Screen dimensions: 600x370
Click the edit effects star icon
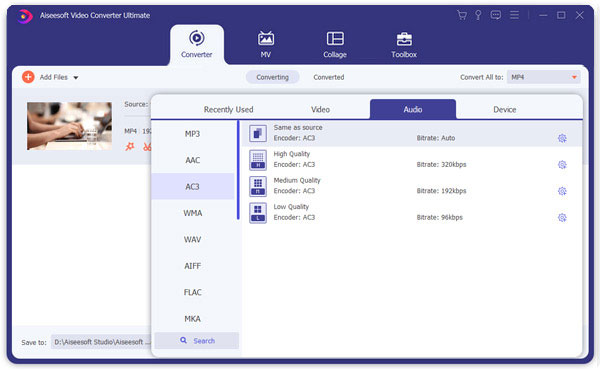tap(130, 146)
